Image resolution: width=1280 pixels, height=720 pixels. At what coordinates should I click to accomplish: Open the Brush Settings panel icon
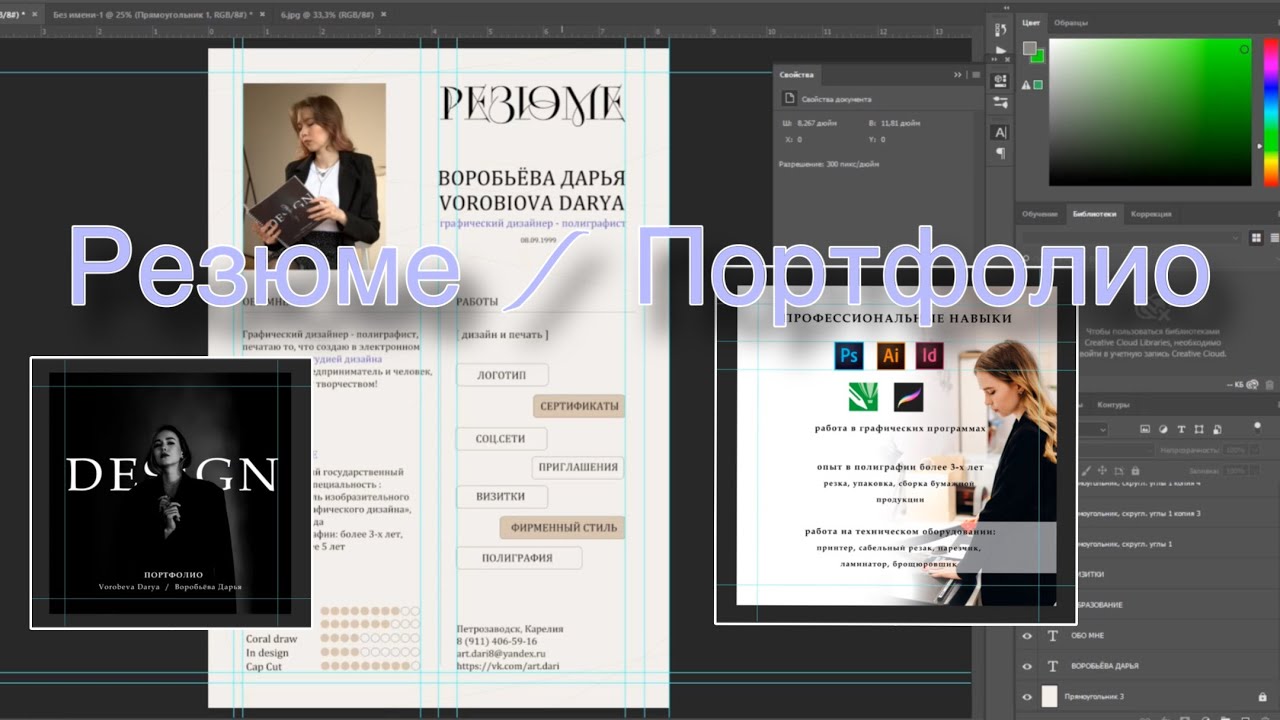pos(1000,102)
